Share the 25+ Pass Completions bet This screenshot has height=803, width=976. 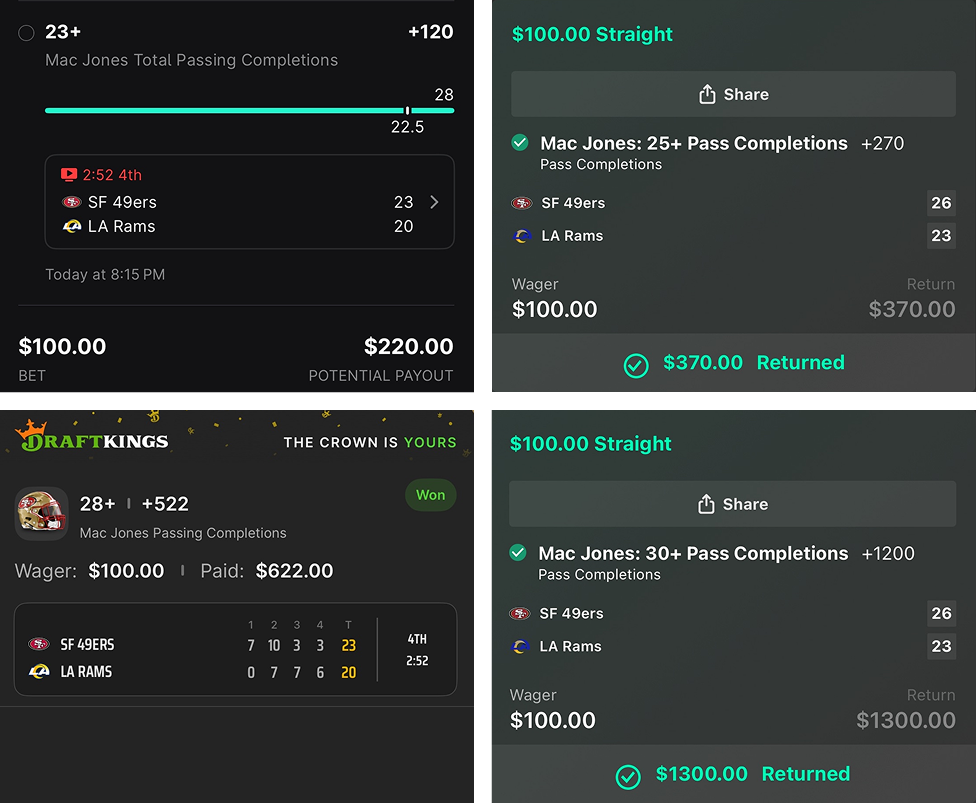coord(733,94)
